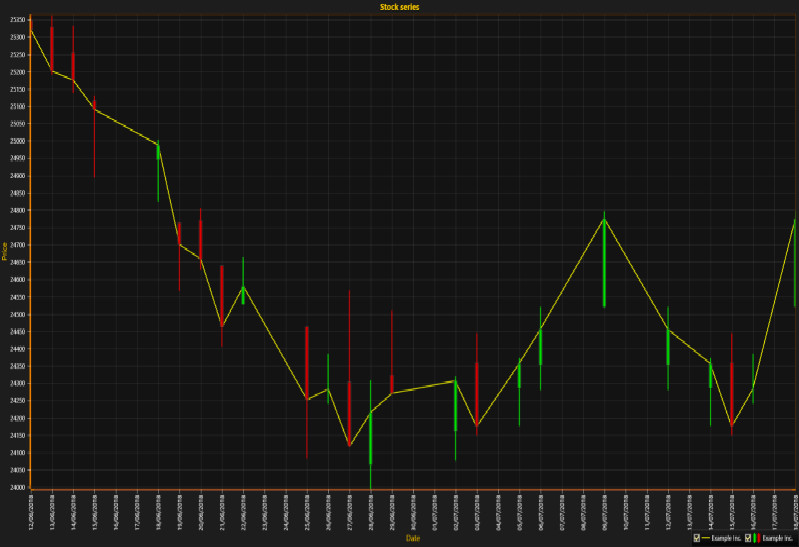The width and height of the screenshot is (799, 547).
Task: Click the 'Date' X-axis title
Action: [413, 538]
